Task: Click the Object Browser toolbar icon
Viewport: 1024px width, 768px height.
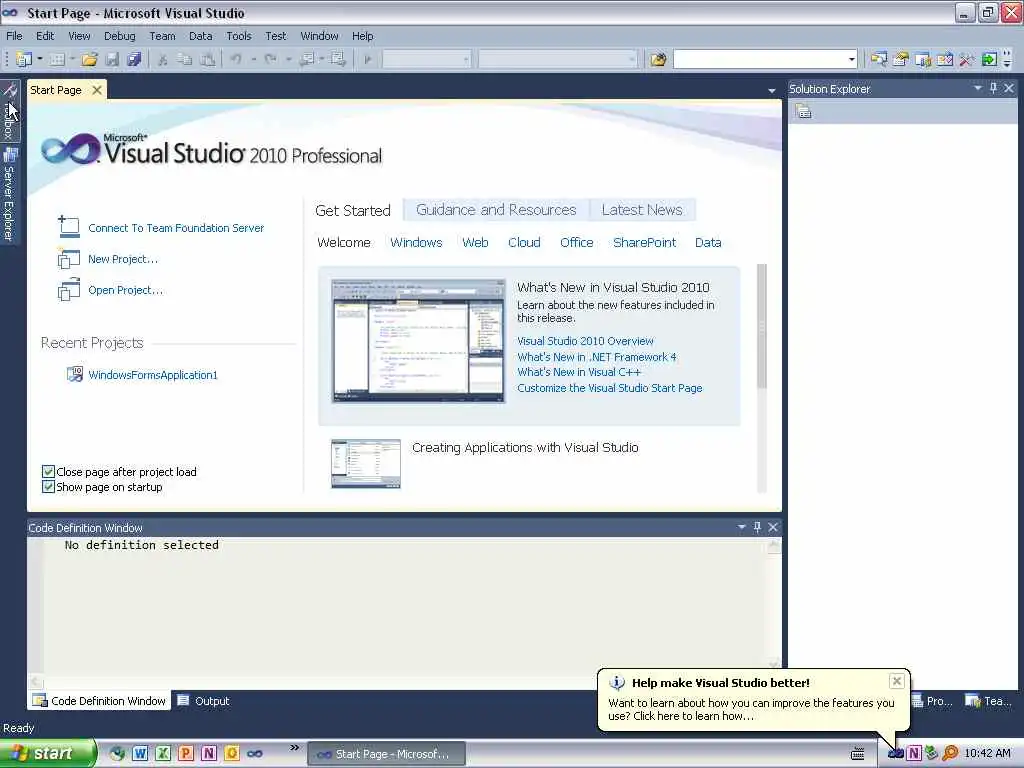Action: (x=923, y=59)
